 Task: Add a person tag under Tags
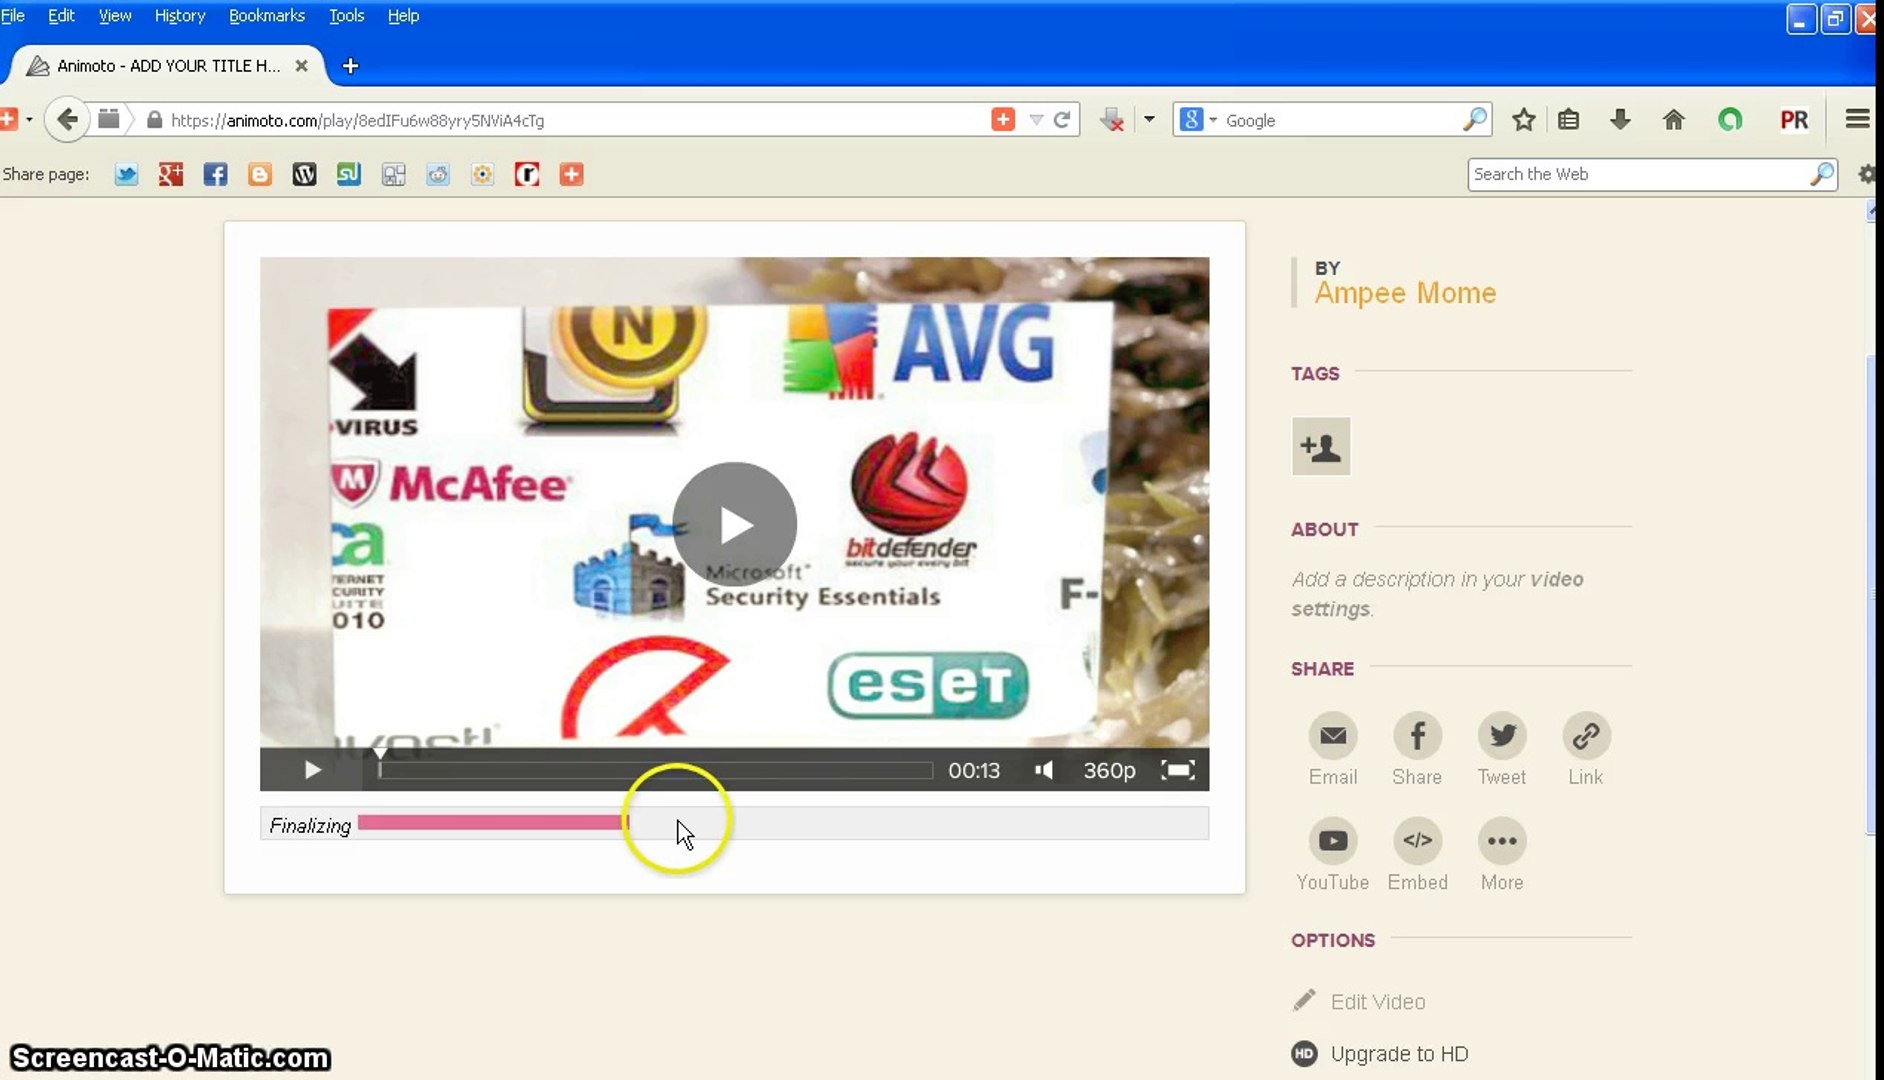click(1321, 446)
